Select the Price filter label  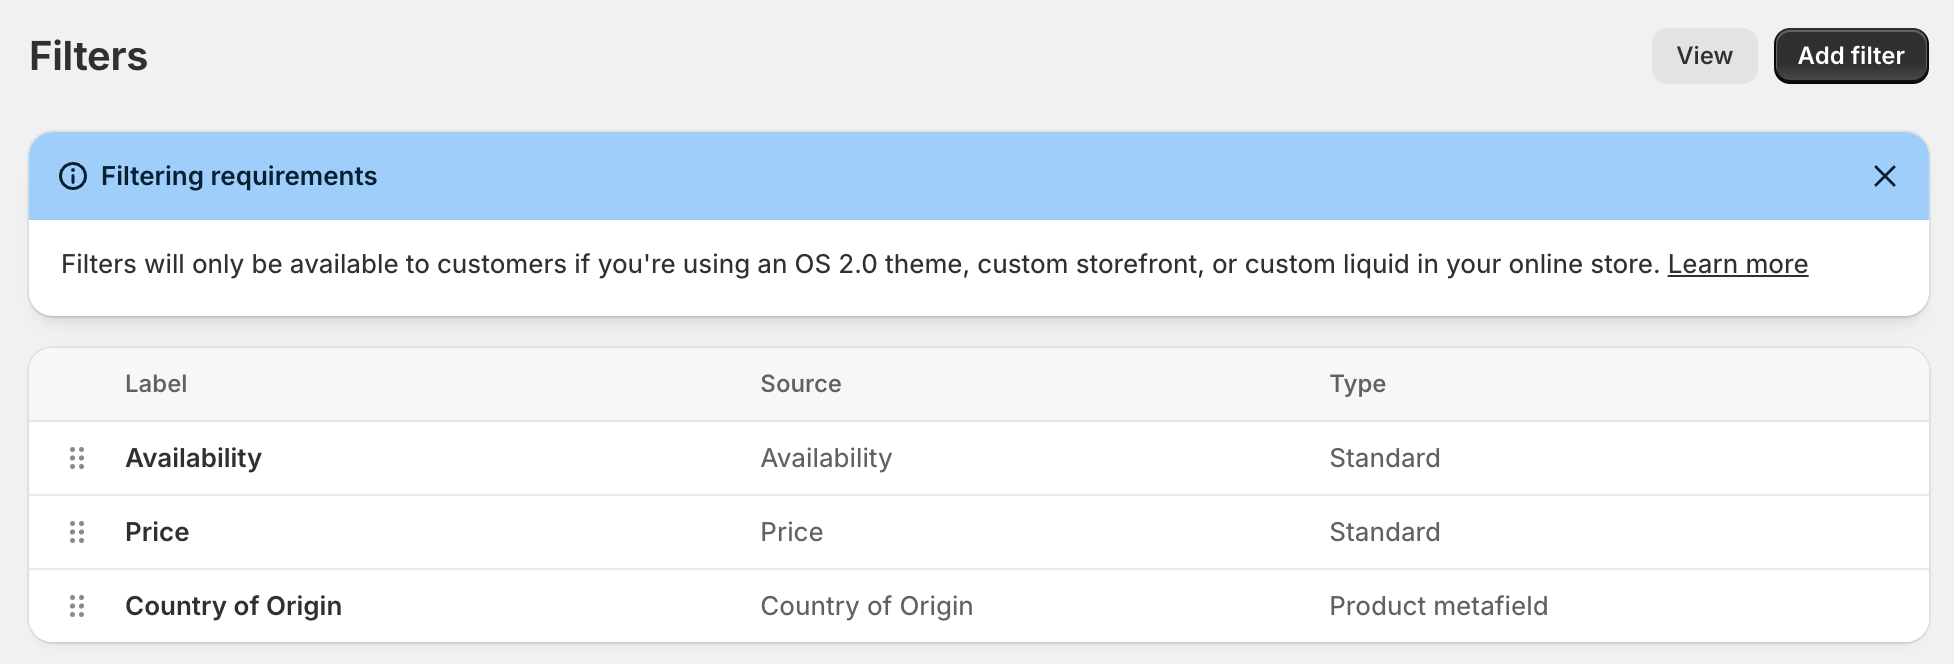tap(157, 532)
